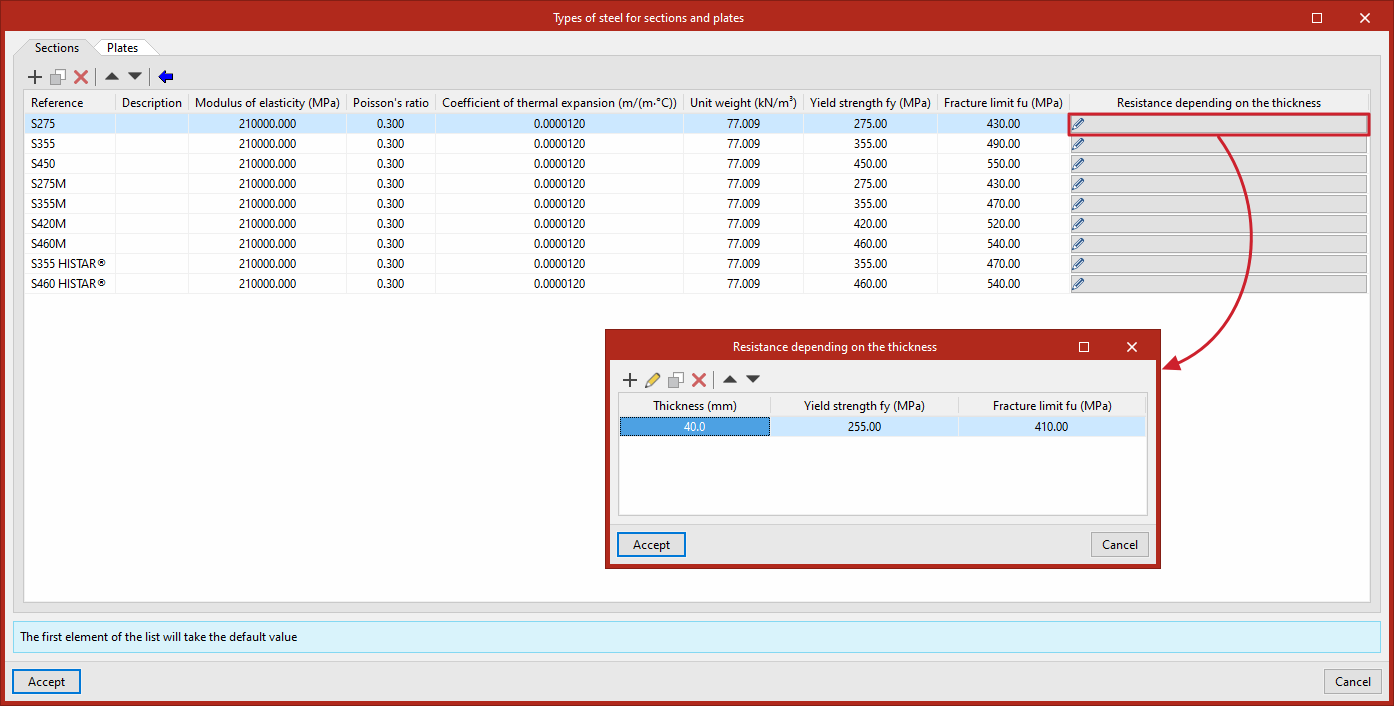Switch to the Plates tab
1394x706 pixels.
122,48
